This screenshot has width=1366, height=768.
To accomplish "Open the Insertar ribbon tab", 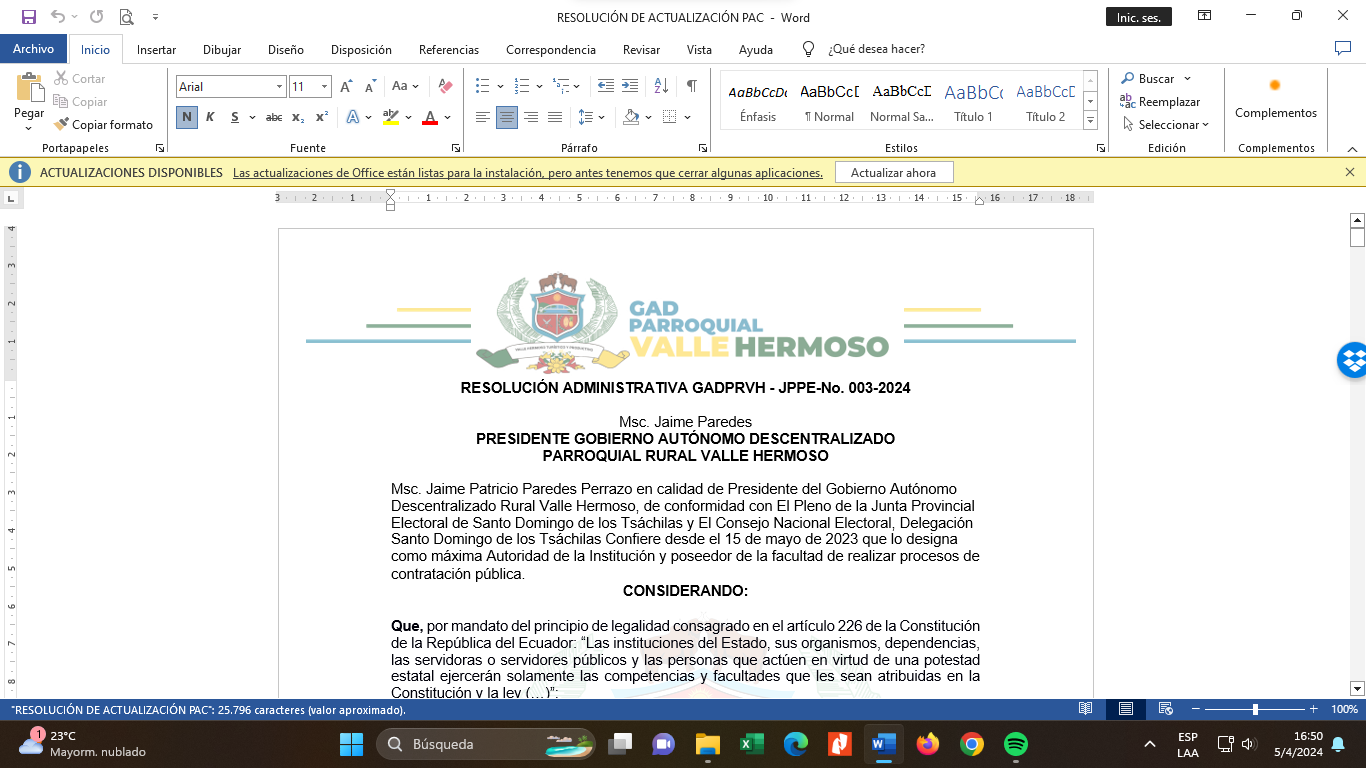I will (156, 49).
